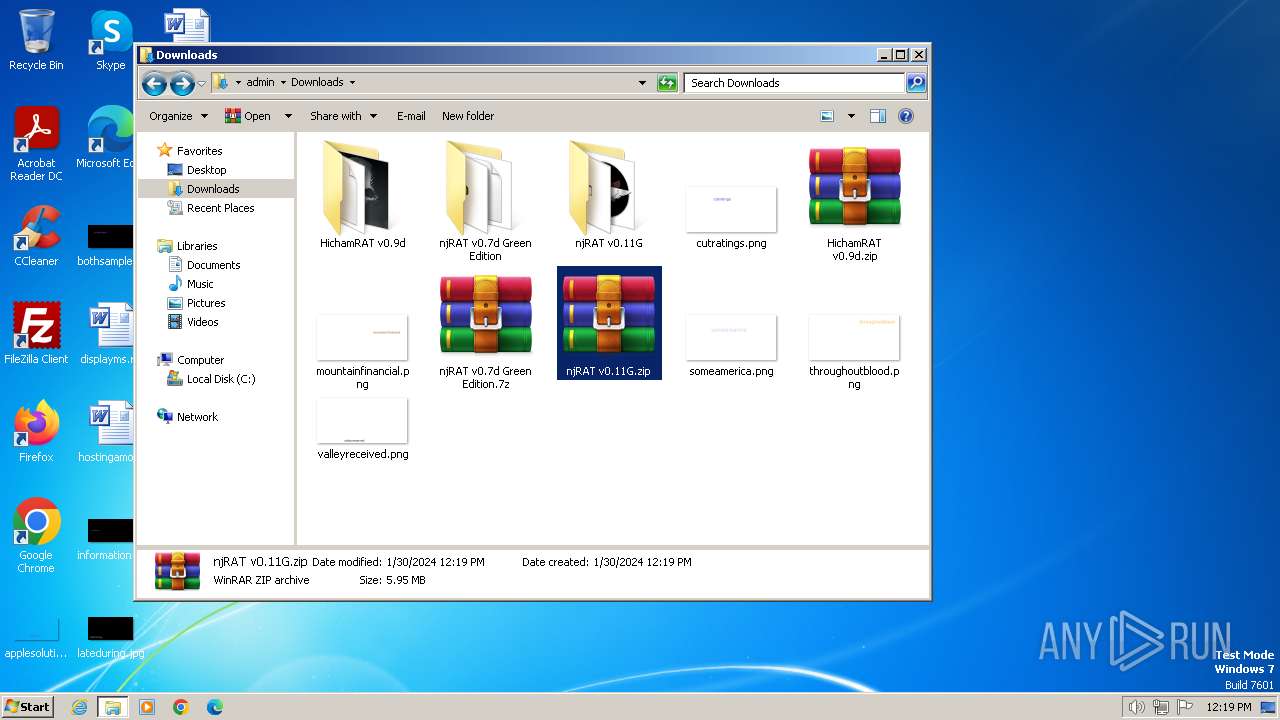Select the CCleaner desktop icon
This screenshot has width=1280, height=720.
coord(36,236)
